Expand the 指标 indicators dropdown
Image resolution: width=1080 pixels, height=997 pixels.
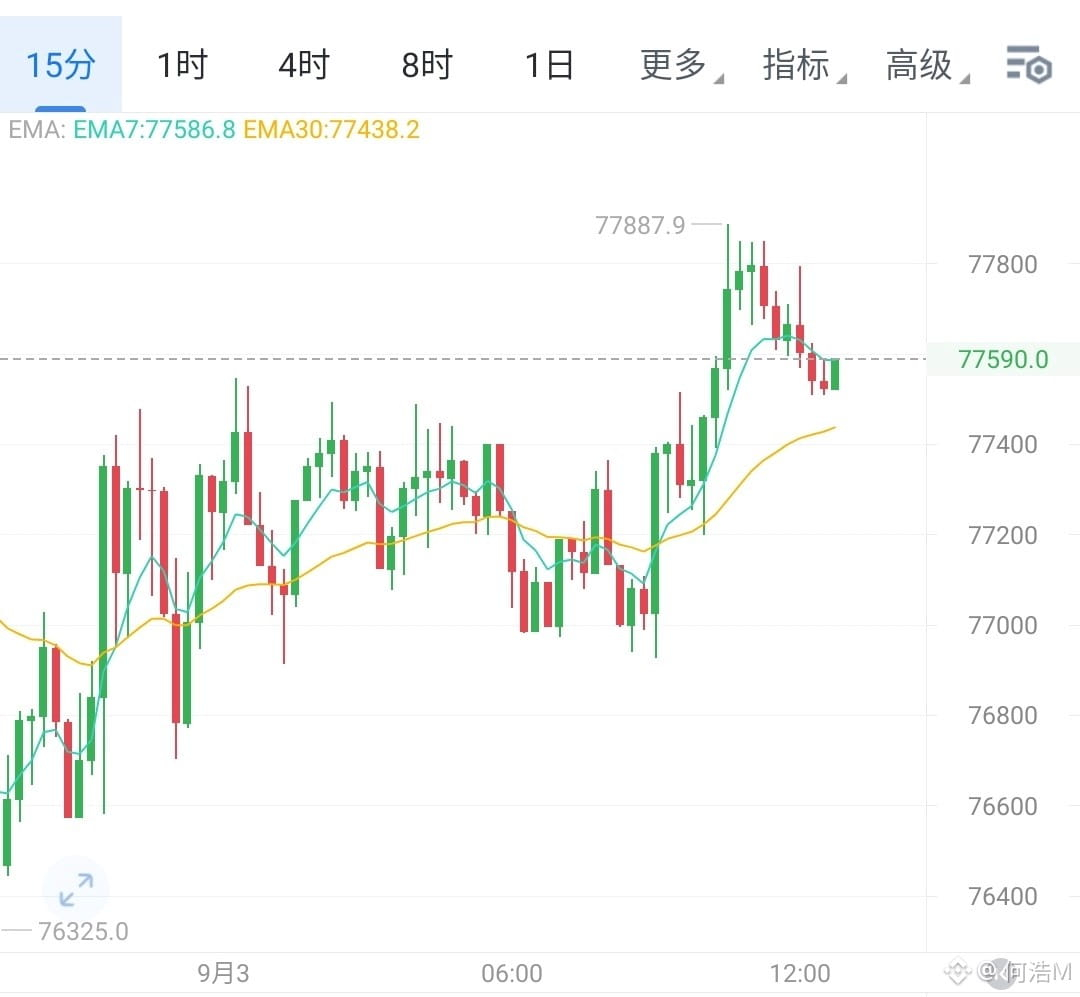804,65
